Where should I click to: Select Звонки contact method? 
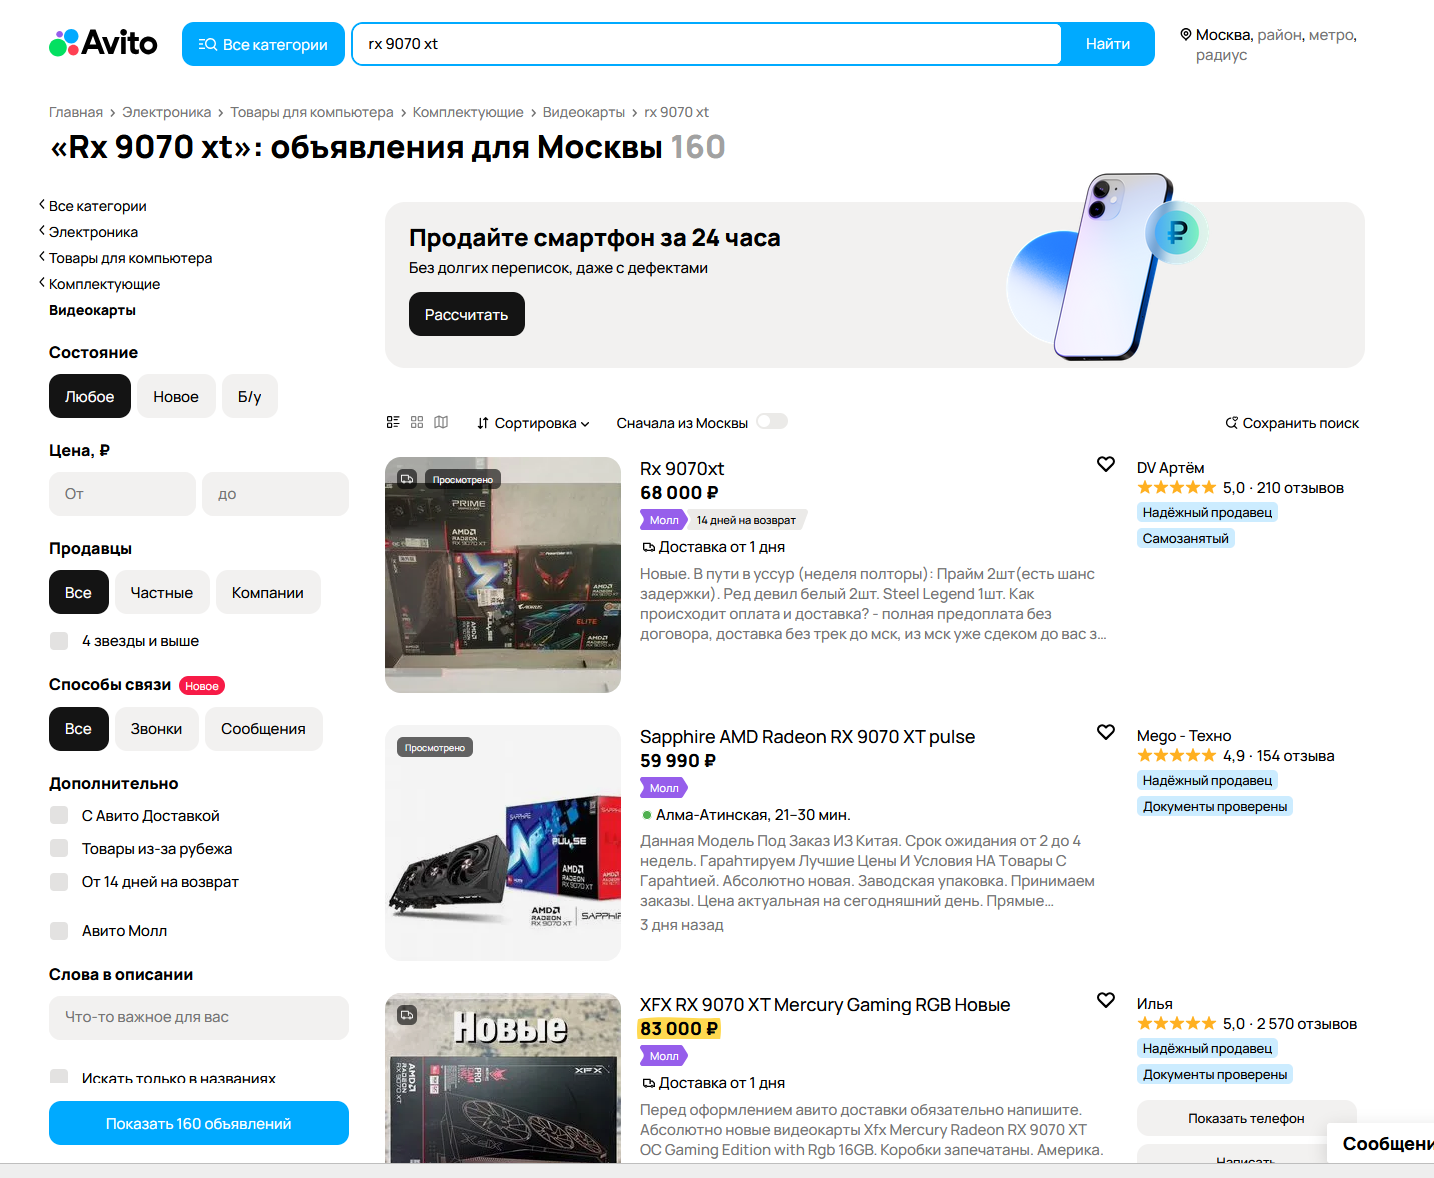click(x=157, y=729)
